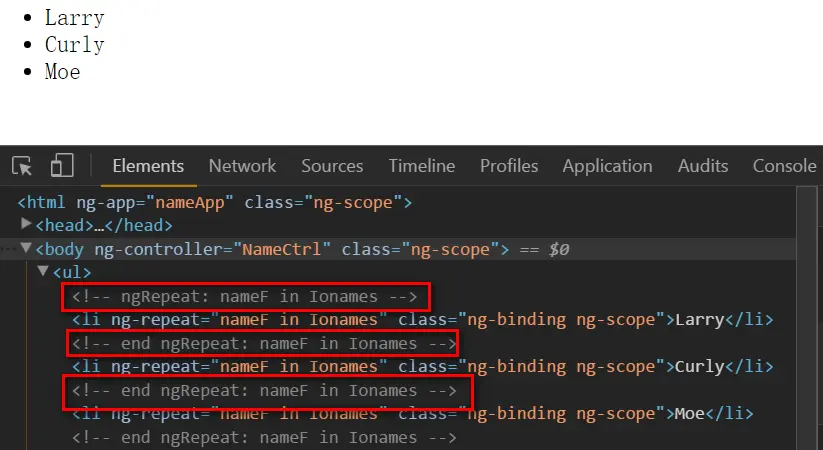Select the ul tag label

tap(72, 272)
